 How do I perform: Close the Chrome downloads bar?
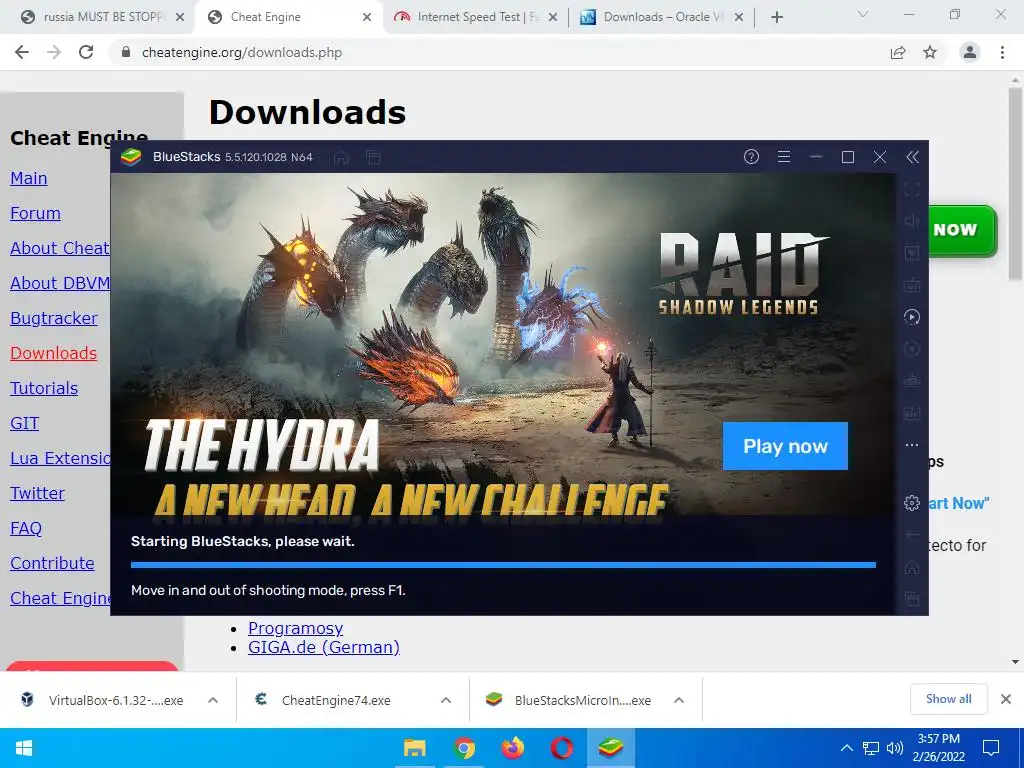[1006, 699]
